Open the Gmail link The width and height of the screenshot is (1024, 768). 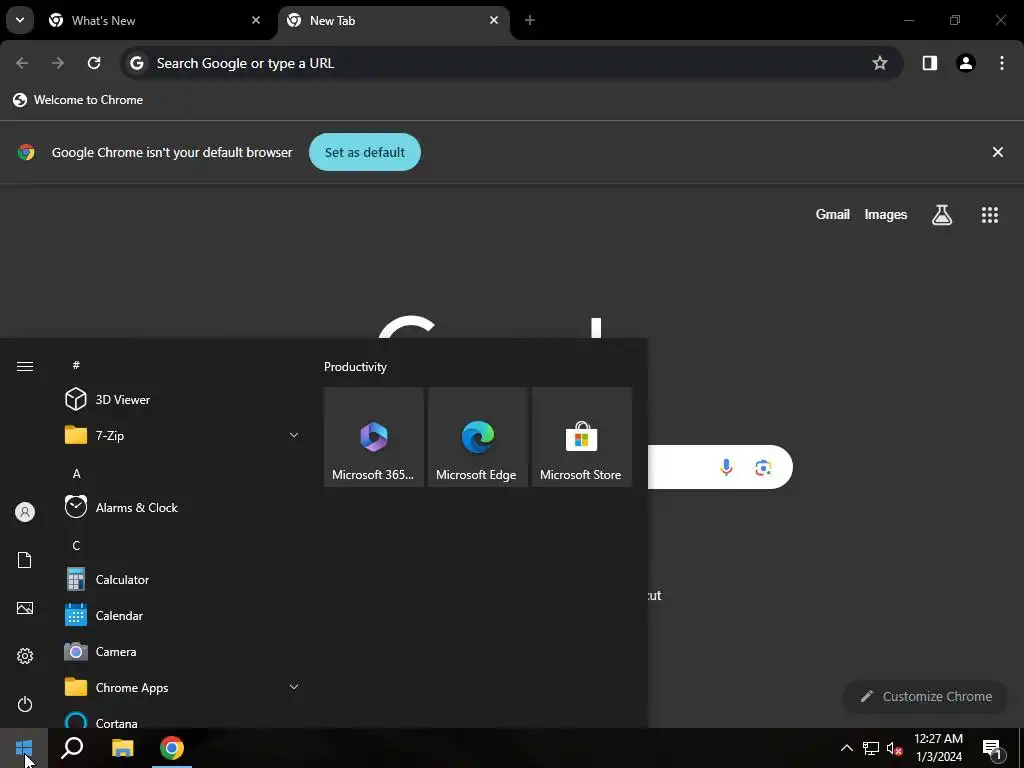pos(833,214)
